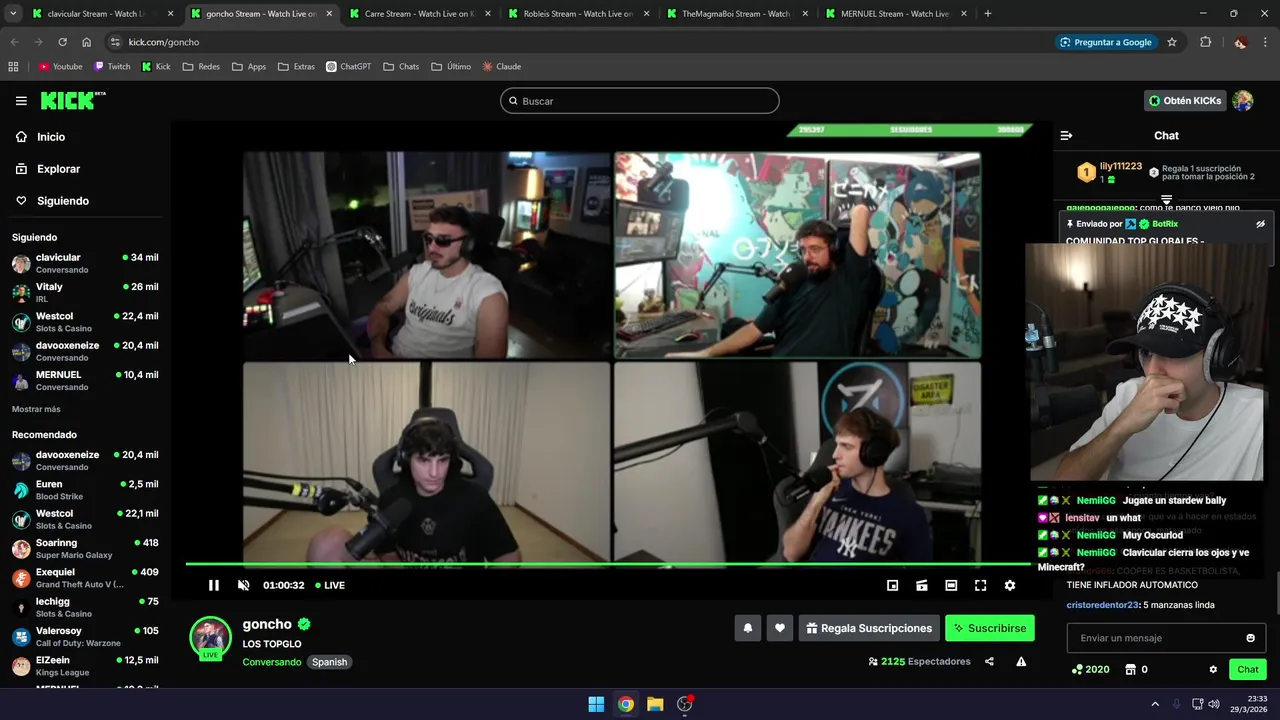Image resolution: width=1280 pixels, height=720 pixels.
Task: Click the Suscribirse button
Action: pyautogui.click(x=990, y=628)
